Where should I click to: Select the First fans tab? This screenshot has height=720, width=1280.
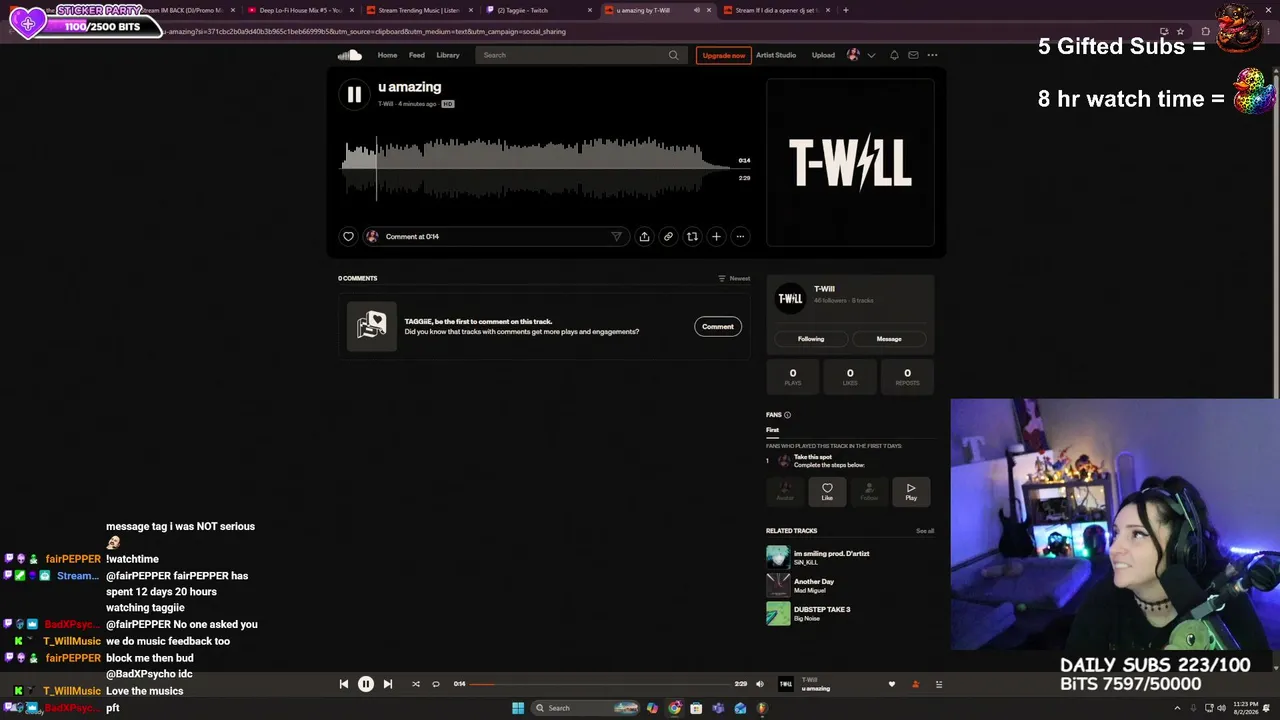772,430
